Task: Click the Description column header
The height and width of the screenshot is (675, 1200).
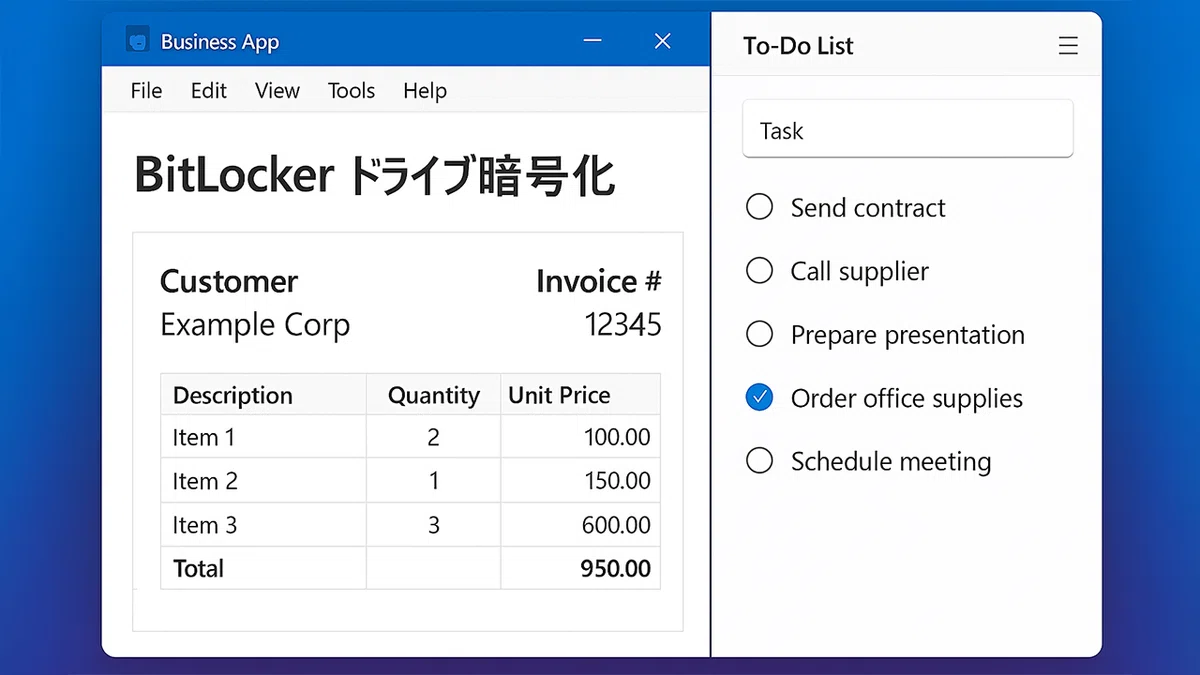Action: pos(264,395)
